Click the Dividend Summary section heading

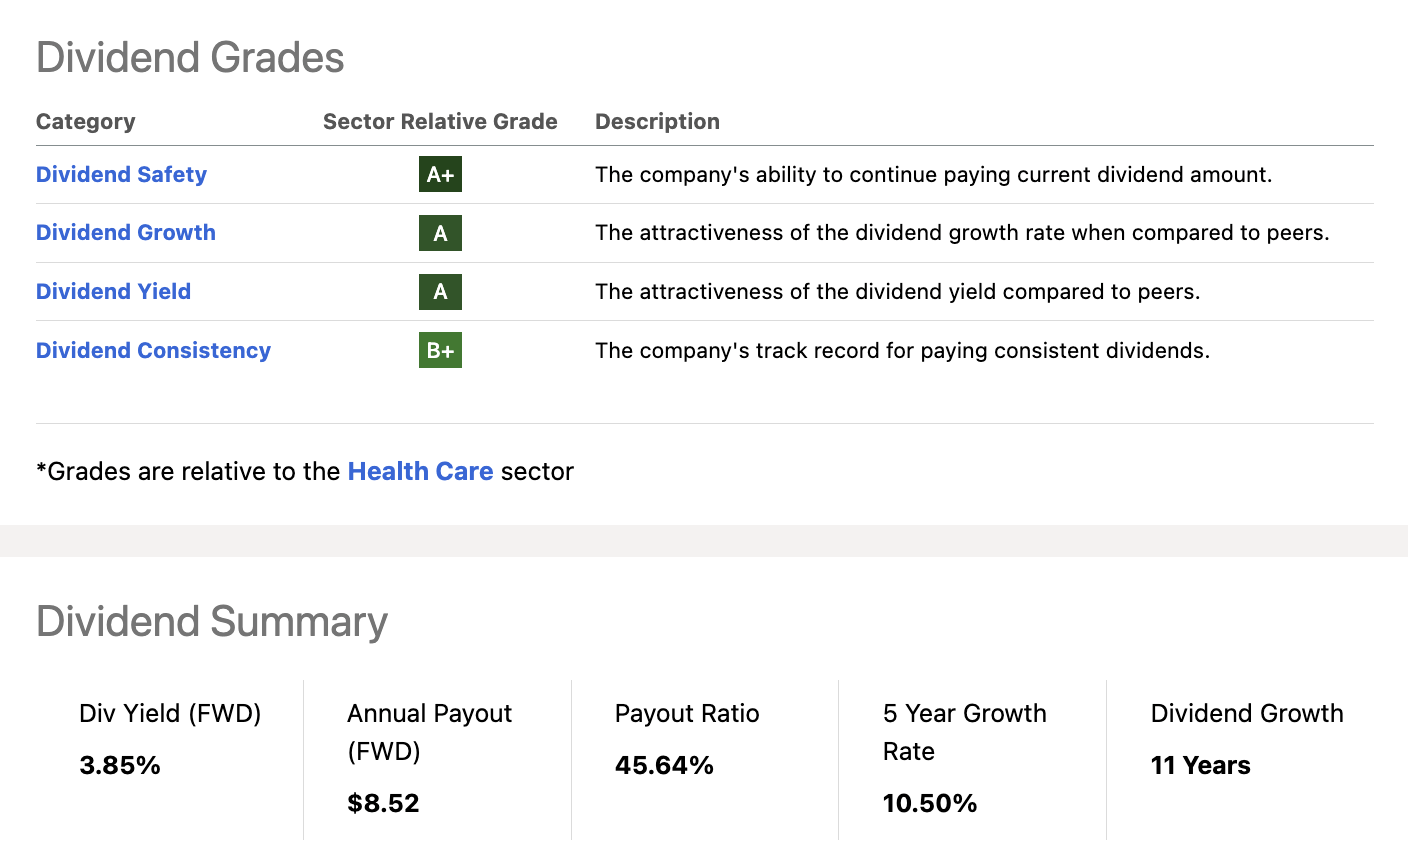tap(212, 622)
